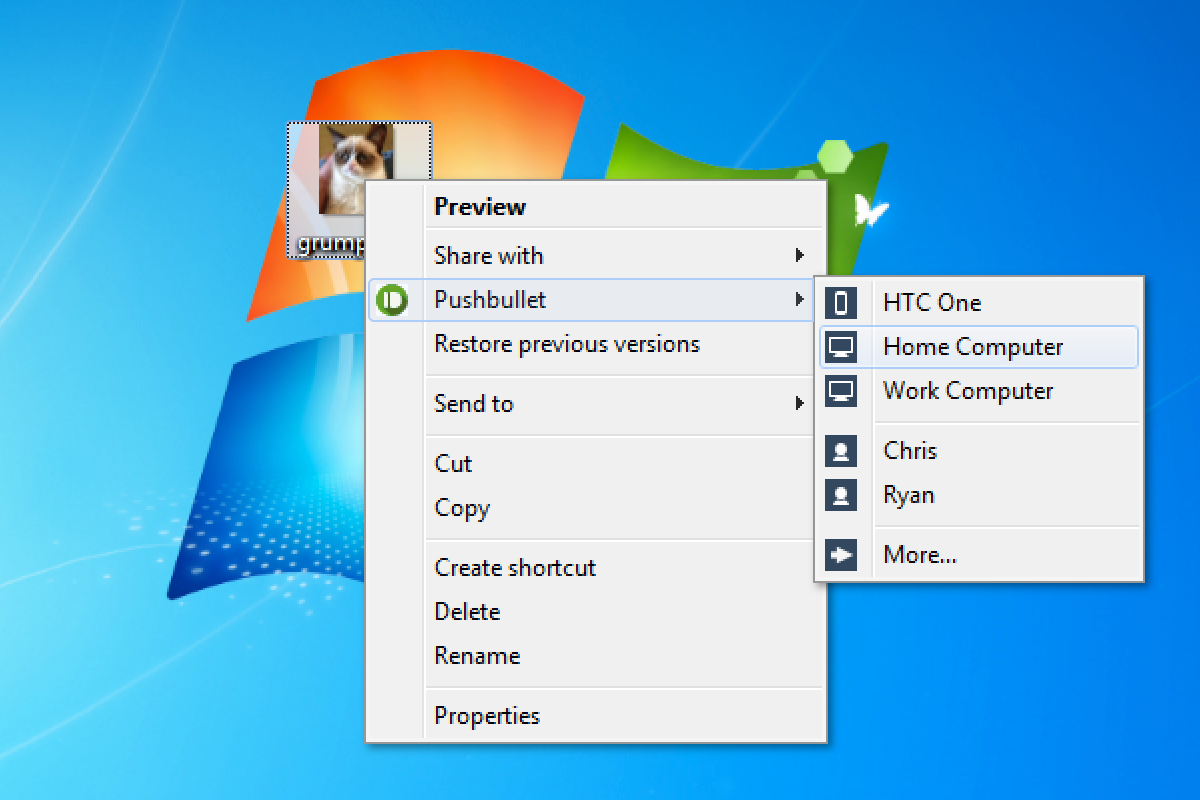
Task: Click Create shortcut
Action: [x=514, y=568]
